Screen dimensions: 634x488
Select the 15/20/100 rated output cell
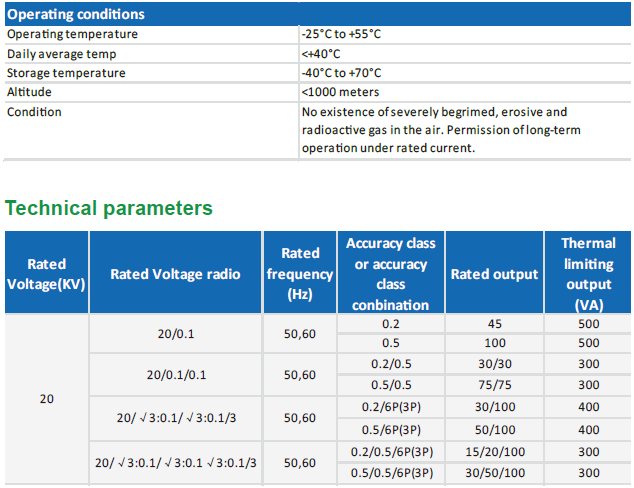point(495,452)
